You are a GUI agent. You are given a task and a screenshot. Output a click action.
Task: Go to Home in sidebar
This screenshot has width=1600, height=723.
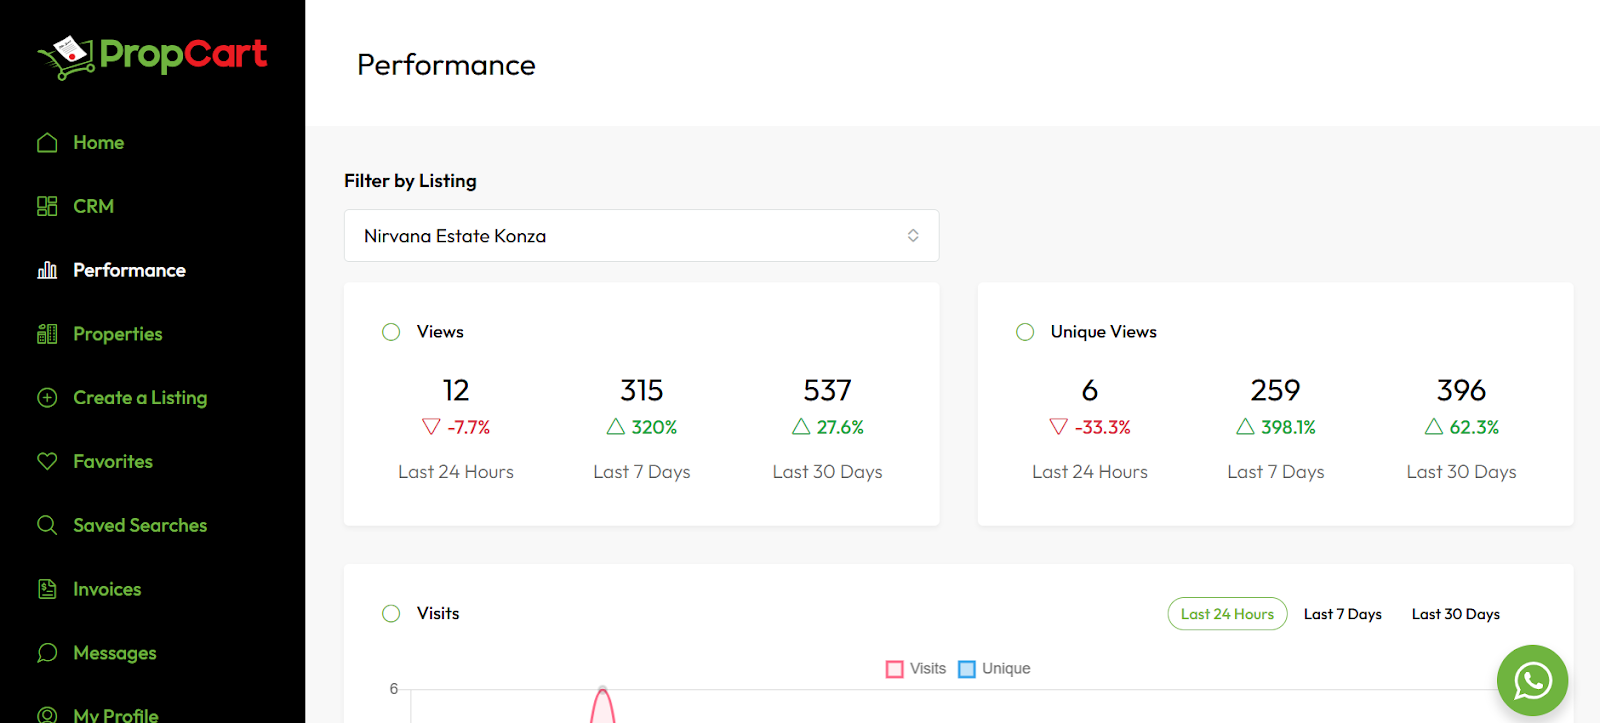[x=98, y=142]
